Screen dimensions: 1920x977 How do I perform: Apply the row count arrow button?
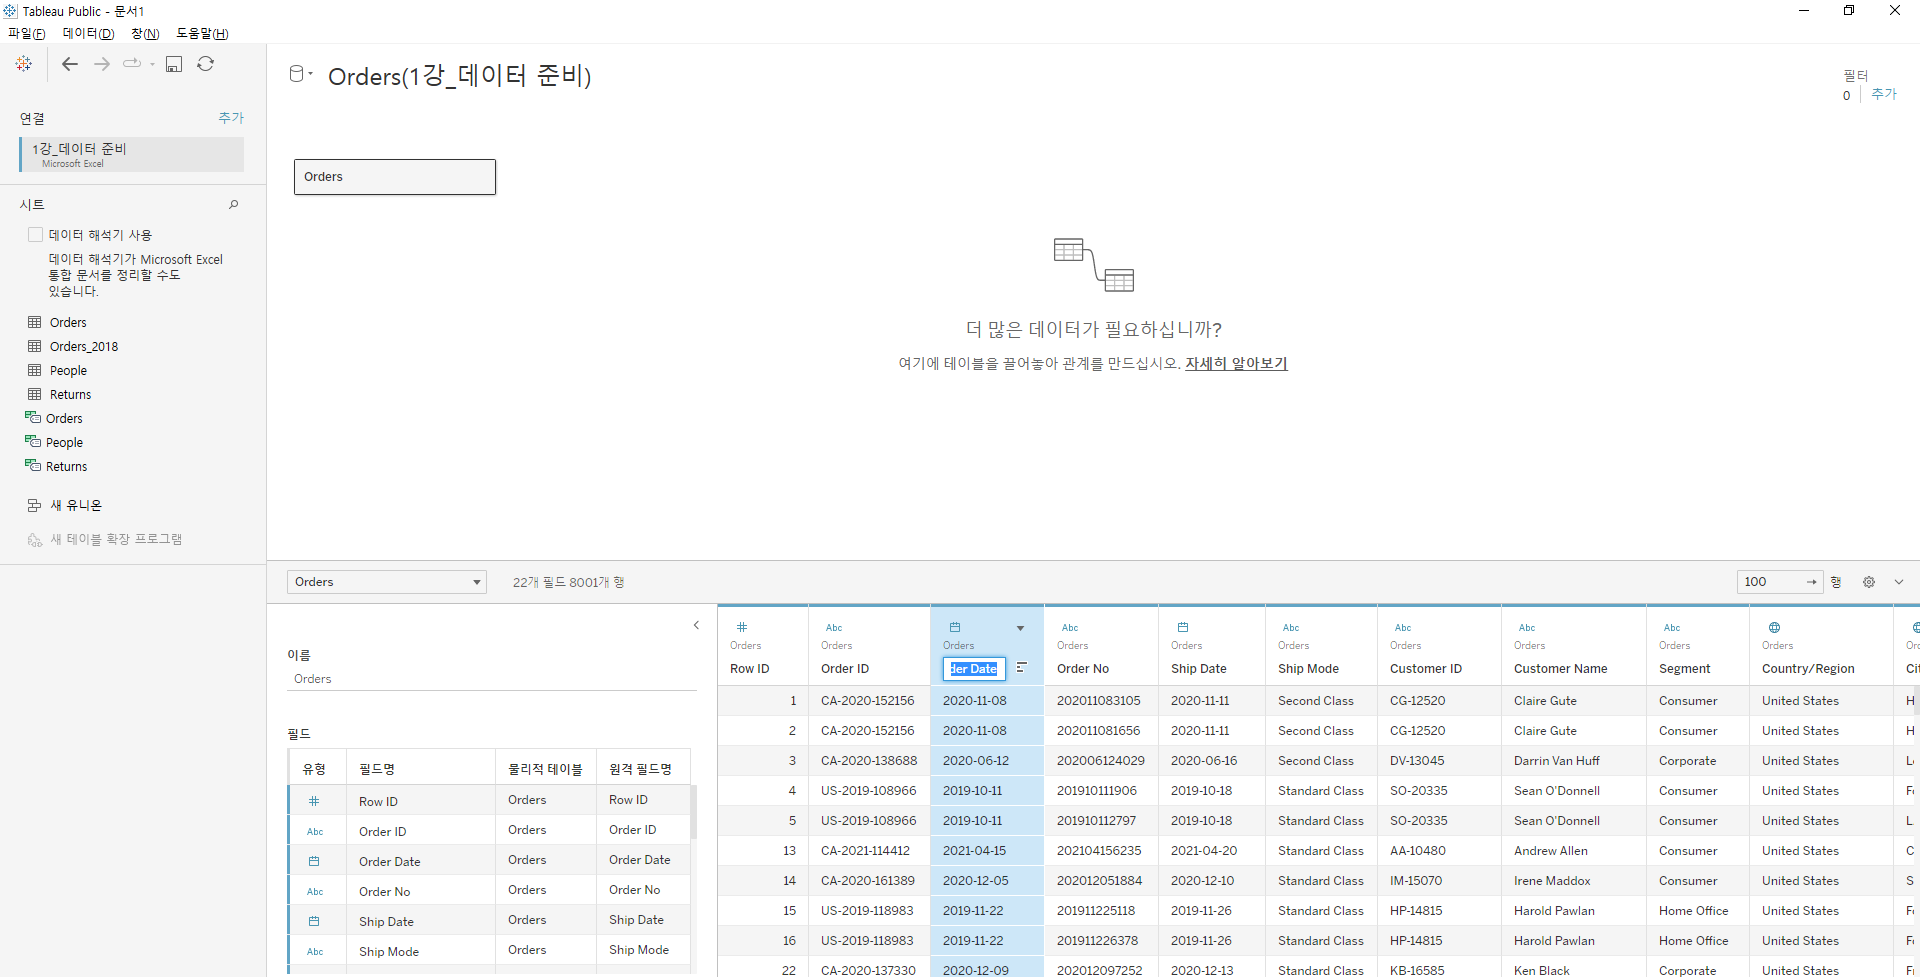click(1812, 582)
